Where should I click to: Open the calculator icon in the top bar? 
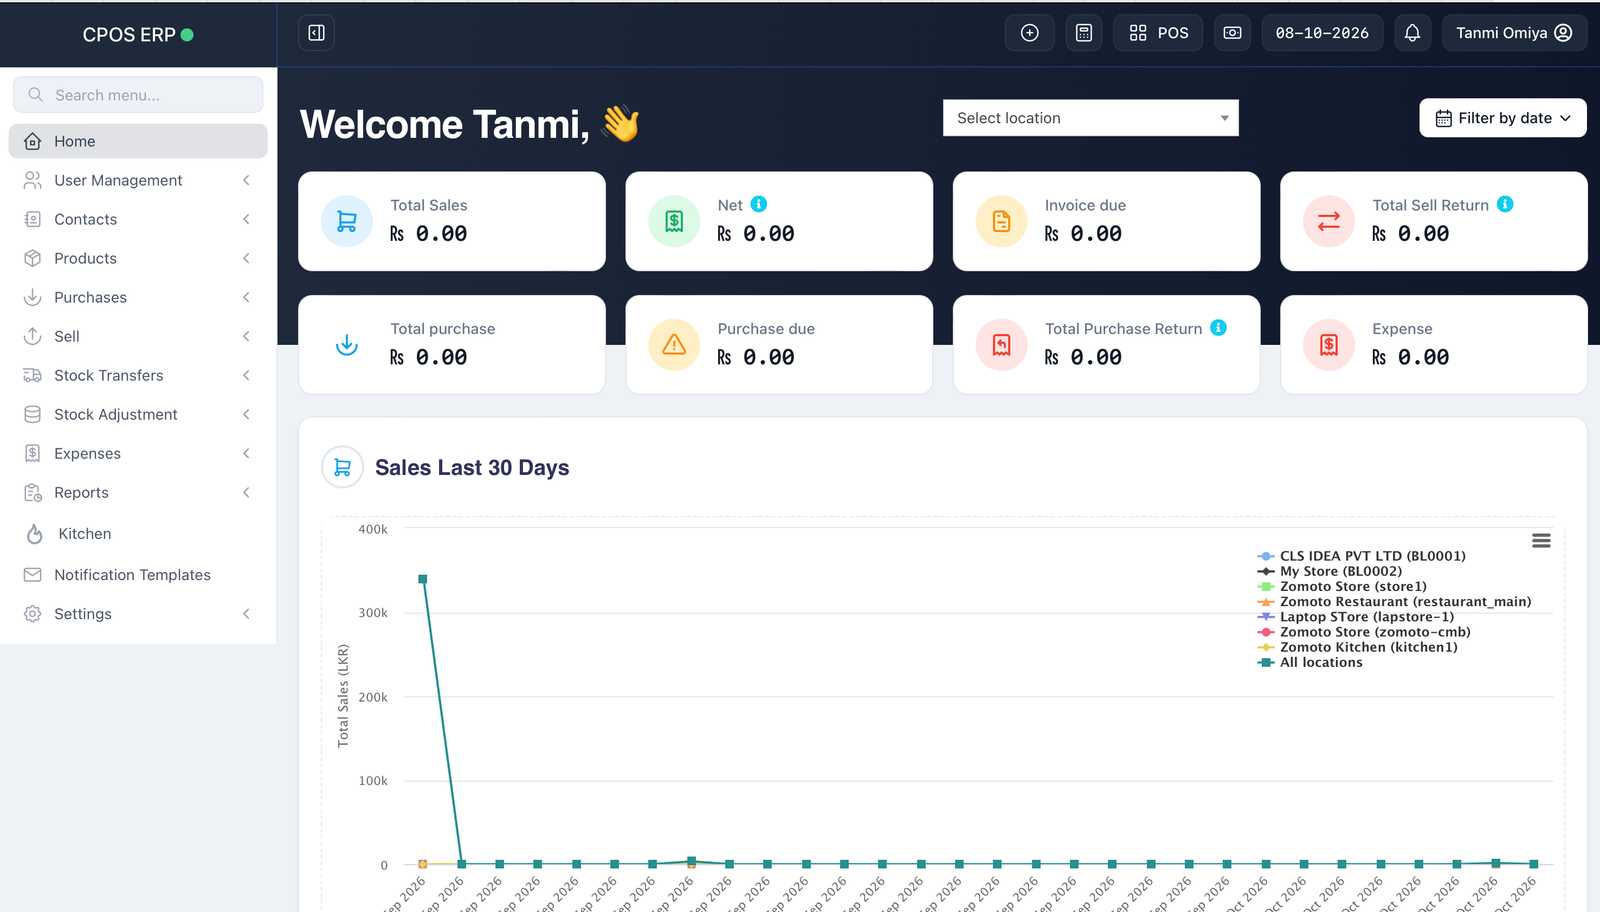[1084, 33]
